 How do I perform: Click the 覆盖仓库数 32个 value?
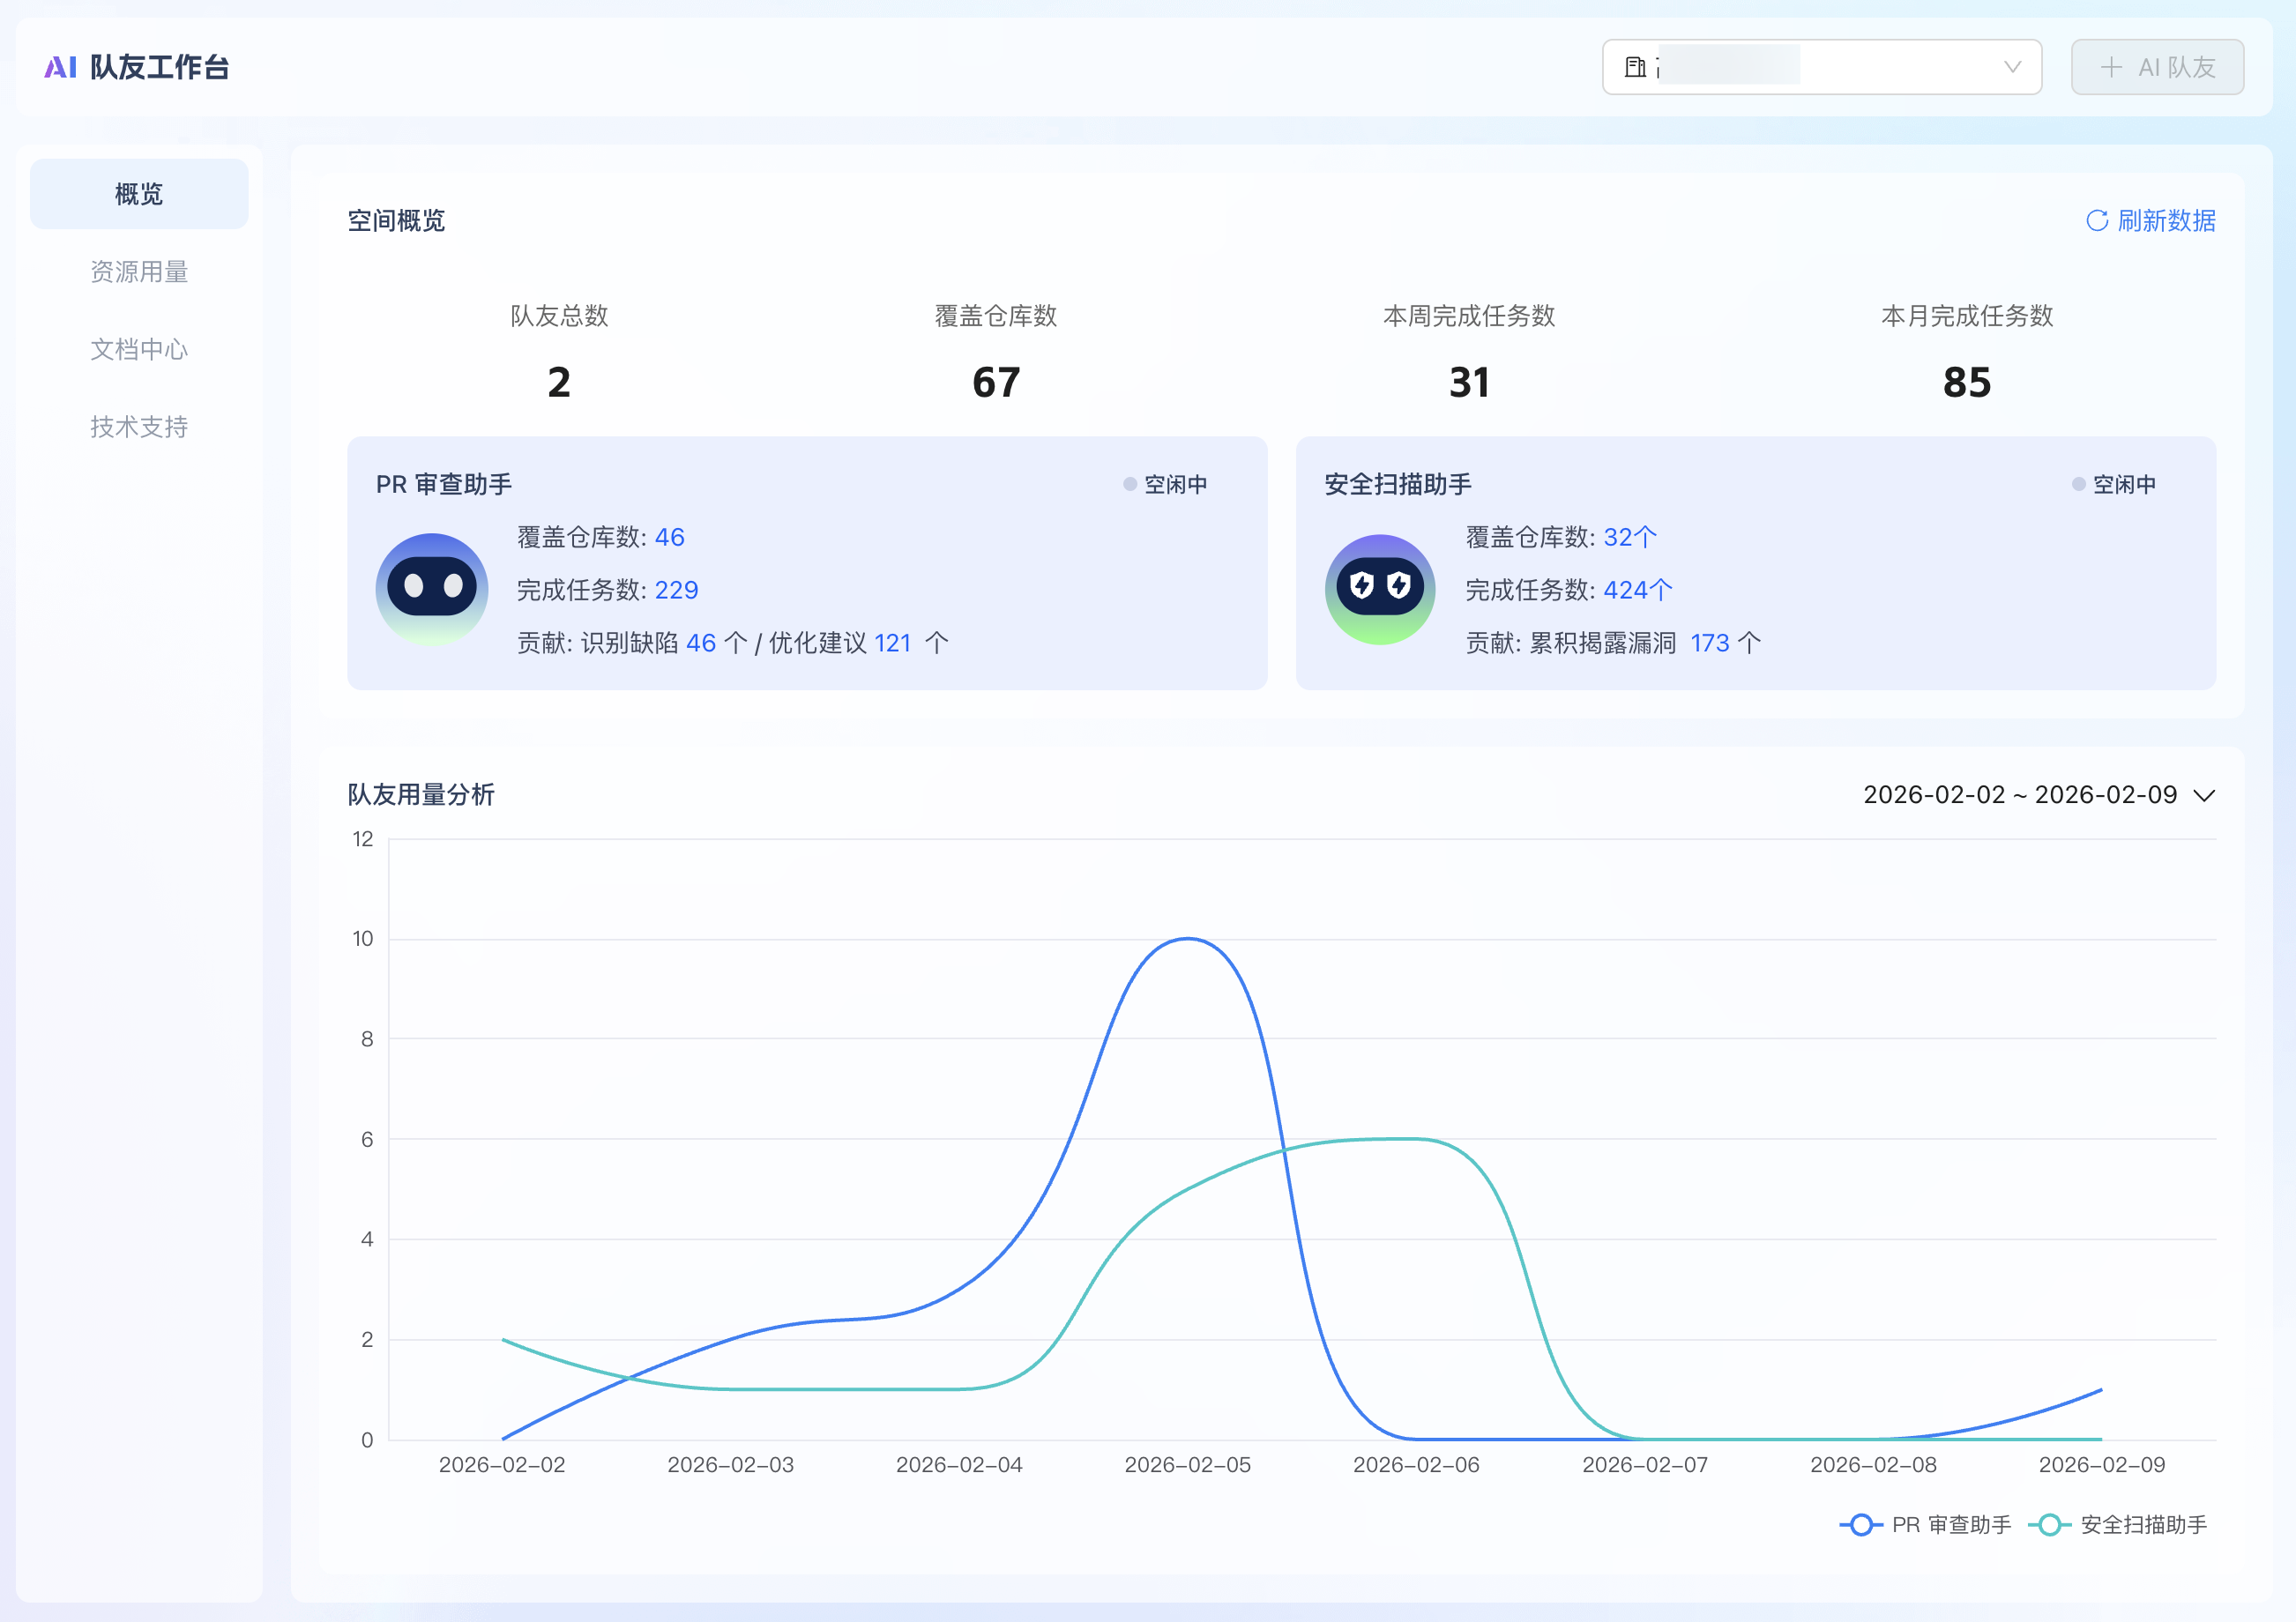[1630, 537]
